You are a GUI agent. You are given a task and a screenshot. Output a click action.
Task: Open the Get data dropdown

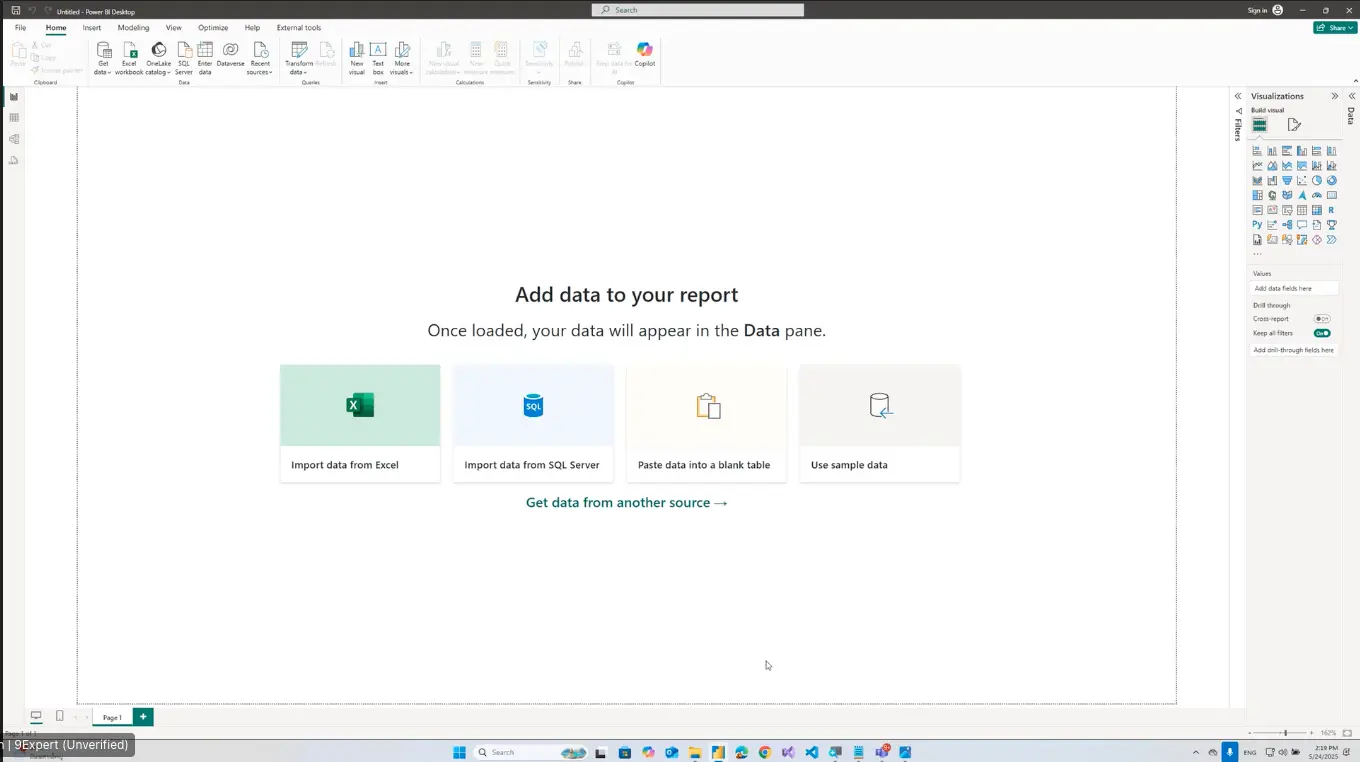pos(103,59)
